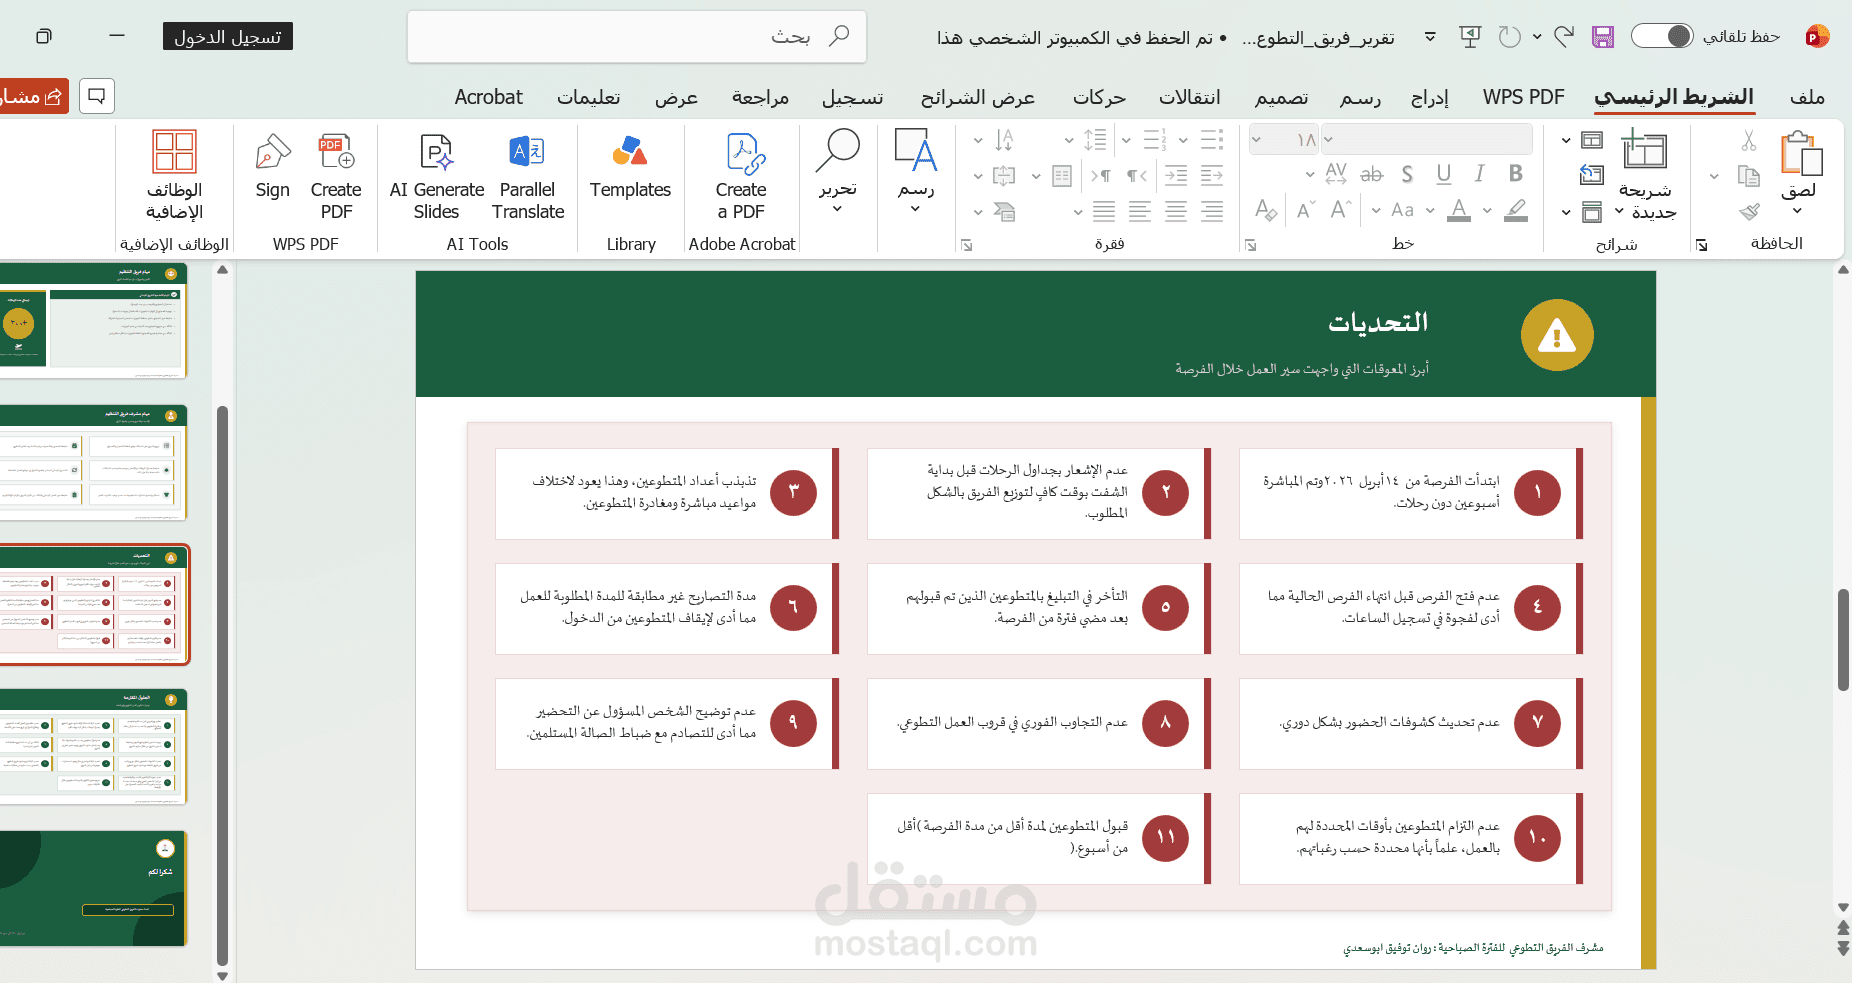This screenshot has width=1852, height=983.
Task: Click the Save icon in the title bar
Action: click(x=1603, y=37)
